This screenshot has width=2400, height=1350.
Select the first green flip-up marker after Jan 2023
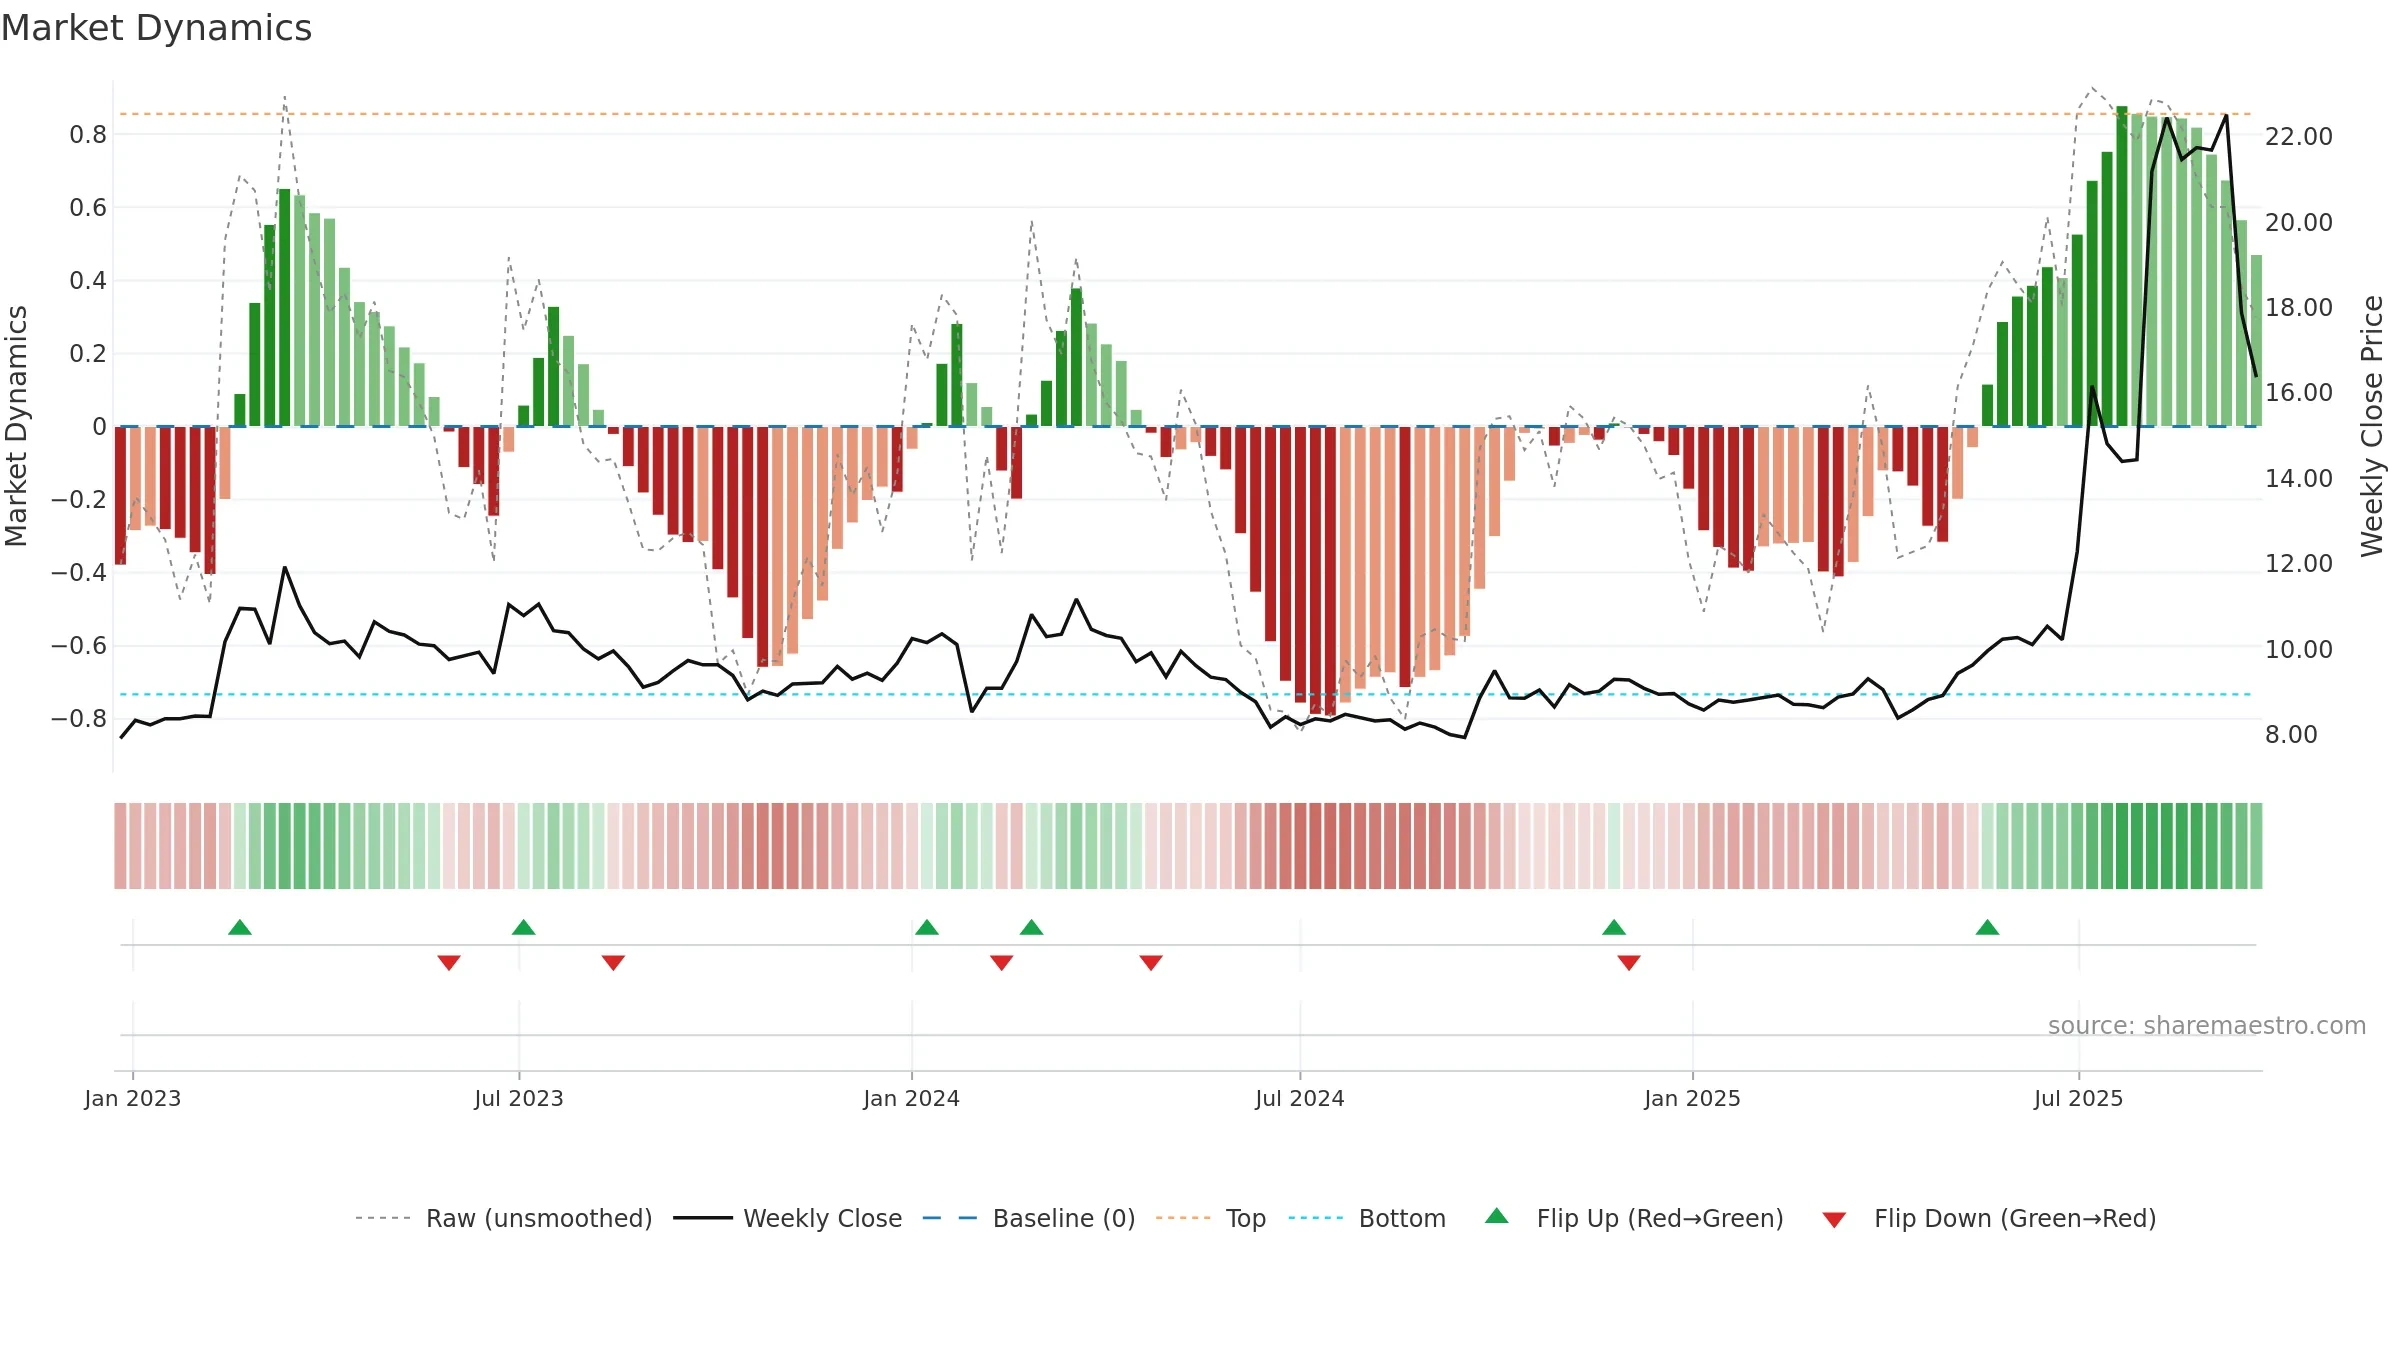pos(240,927)
